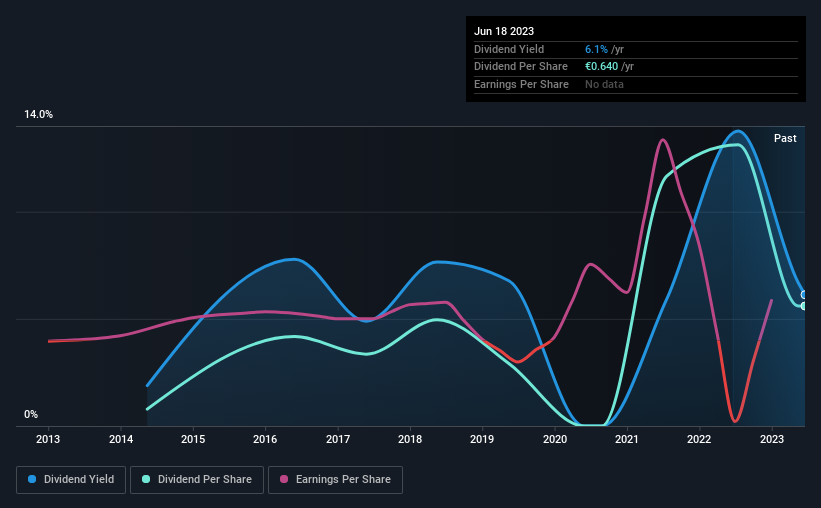Select the 2023 x-axis label

[772, 439]
